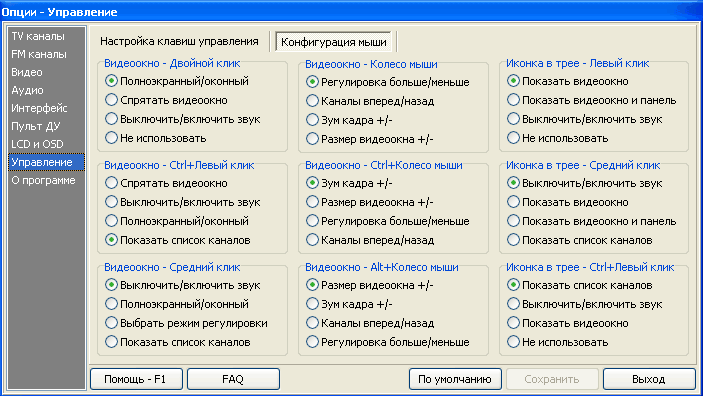Open help with Помощь - F1 button
The width and height of the screenshot is (703, 396).
tap(136, 379)
